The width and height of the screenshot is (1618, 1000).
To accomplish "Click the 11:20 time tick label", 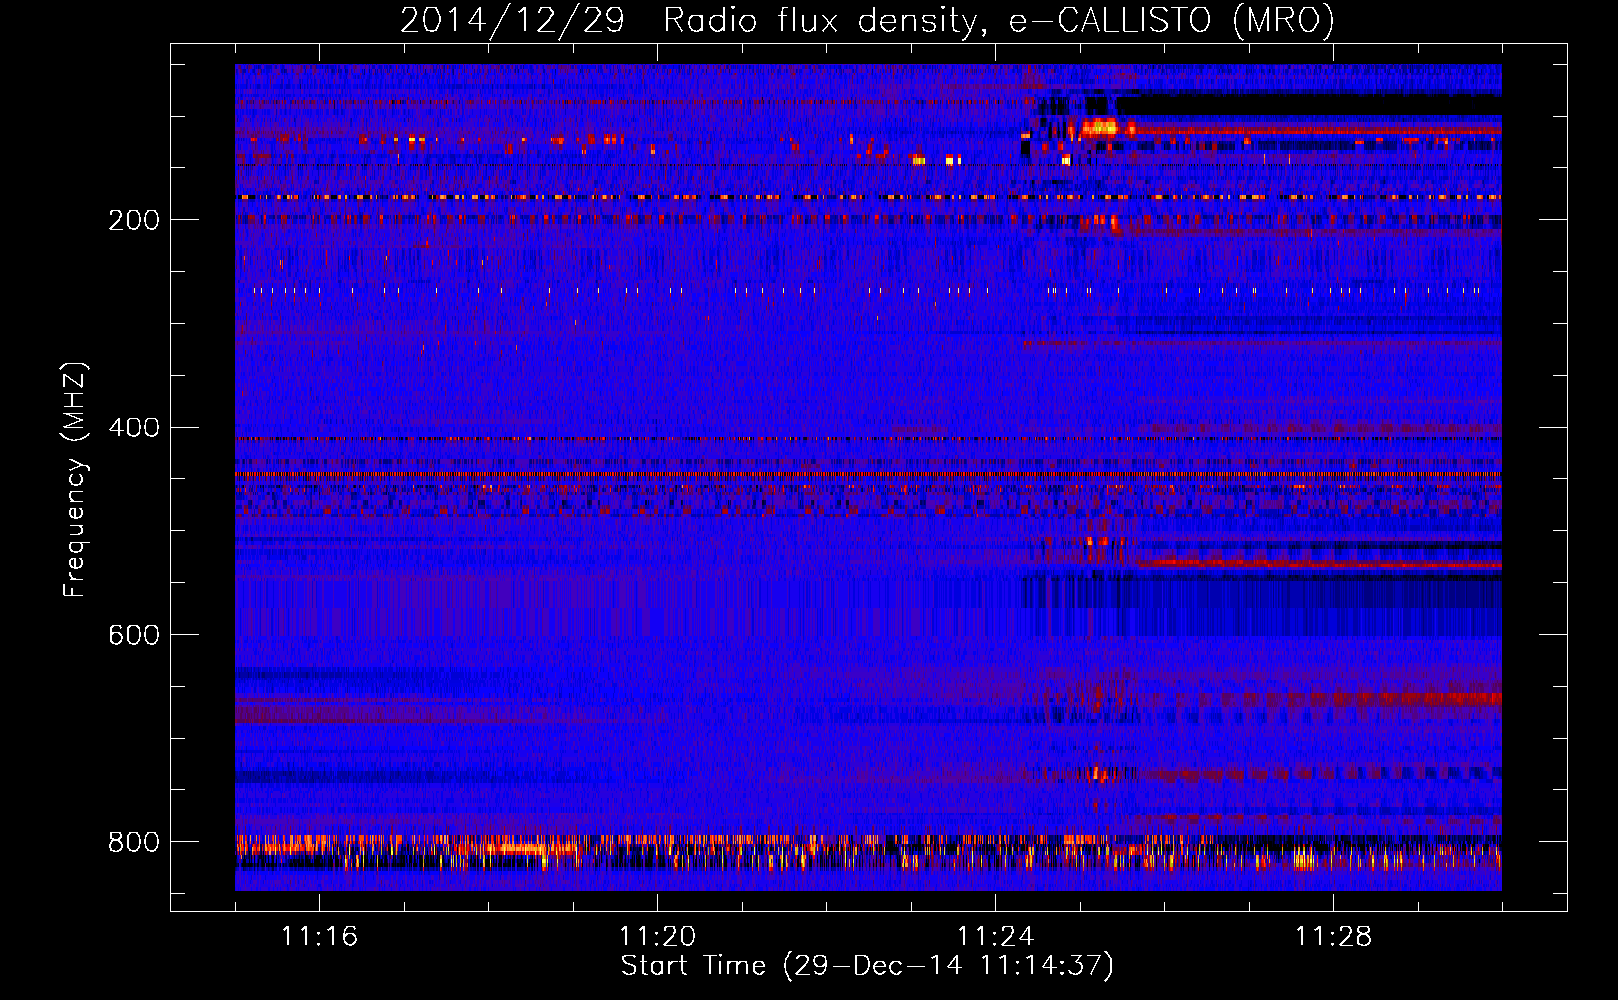I will tap(657, 937).
